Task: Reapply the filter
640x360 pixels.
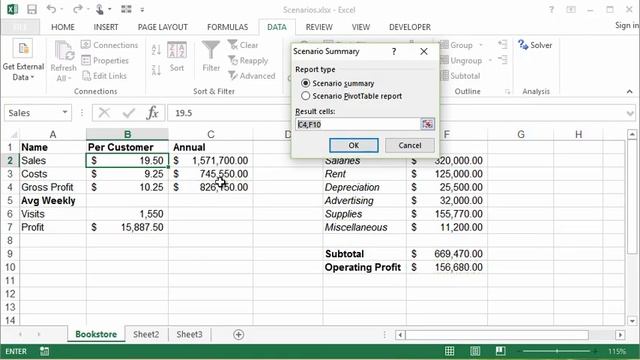Action: point(248,60)
